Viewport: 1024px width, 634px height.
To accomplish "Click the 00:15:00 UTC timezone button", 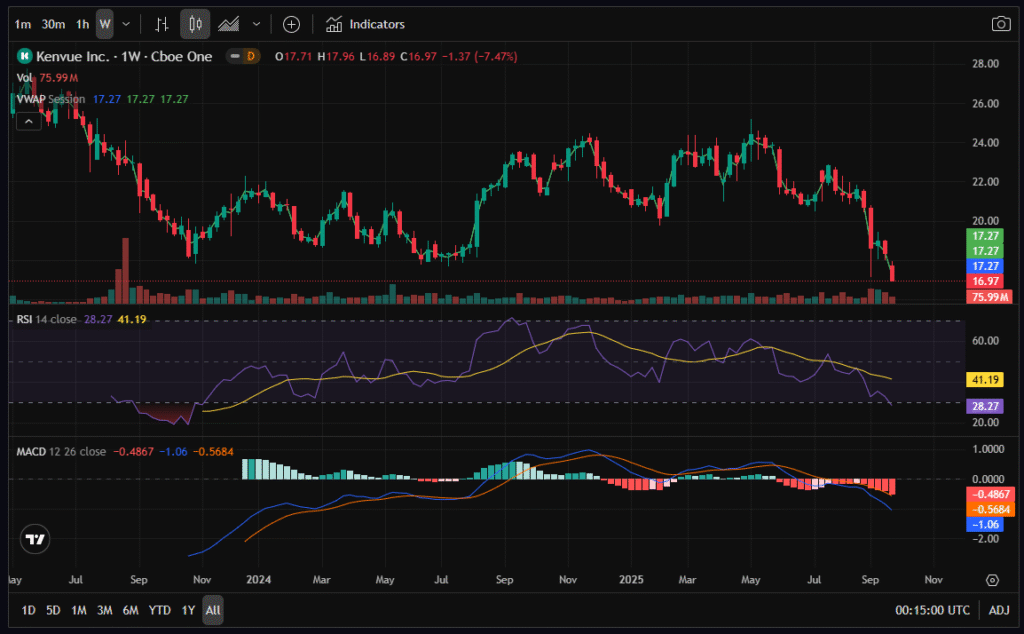I will click(931, 610).
